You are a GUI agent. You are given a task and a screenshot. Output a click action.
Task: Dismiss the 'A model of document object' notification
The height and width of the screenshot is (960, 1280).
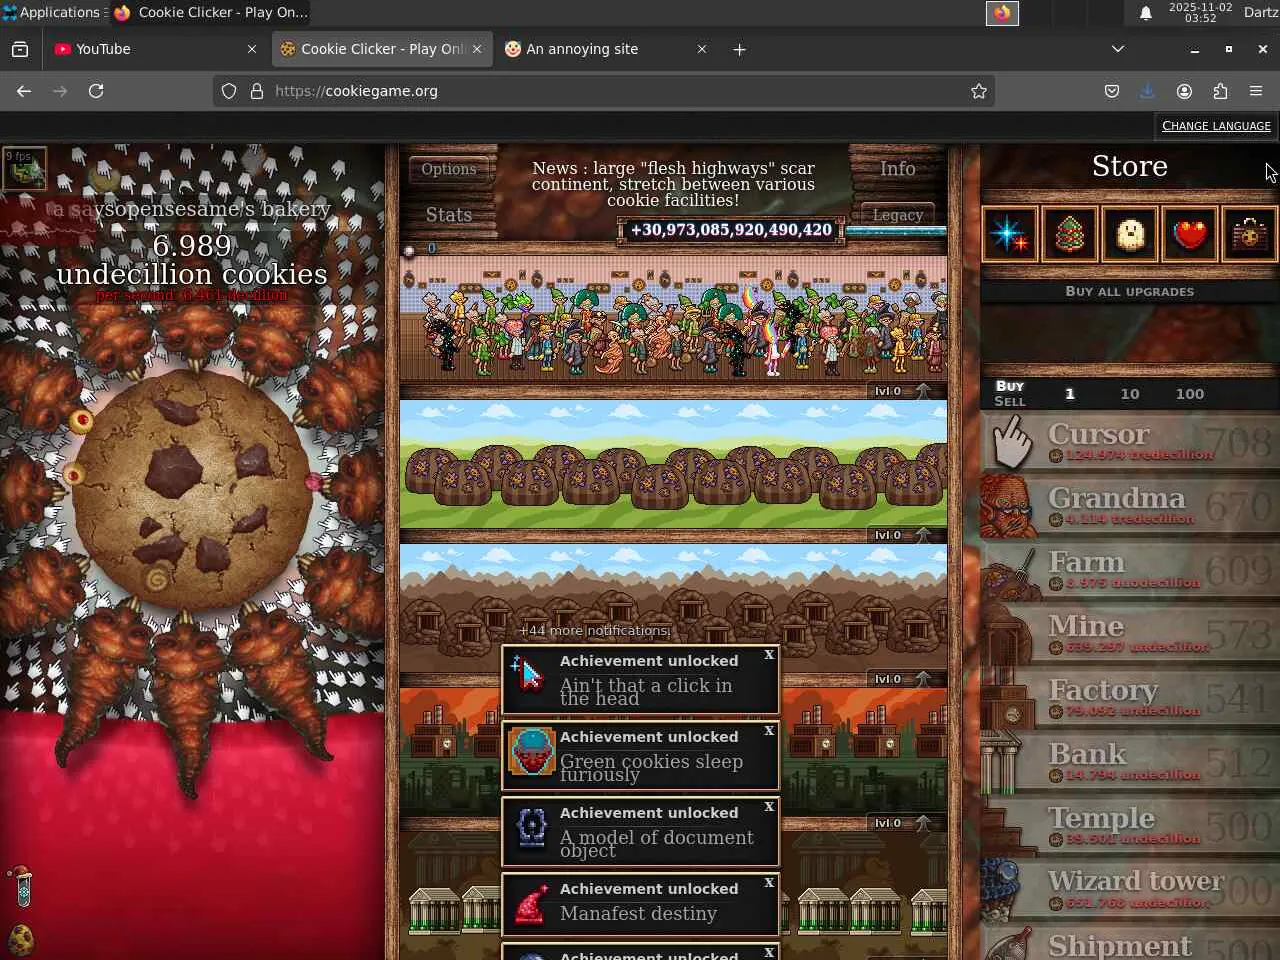click(769, 807)
